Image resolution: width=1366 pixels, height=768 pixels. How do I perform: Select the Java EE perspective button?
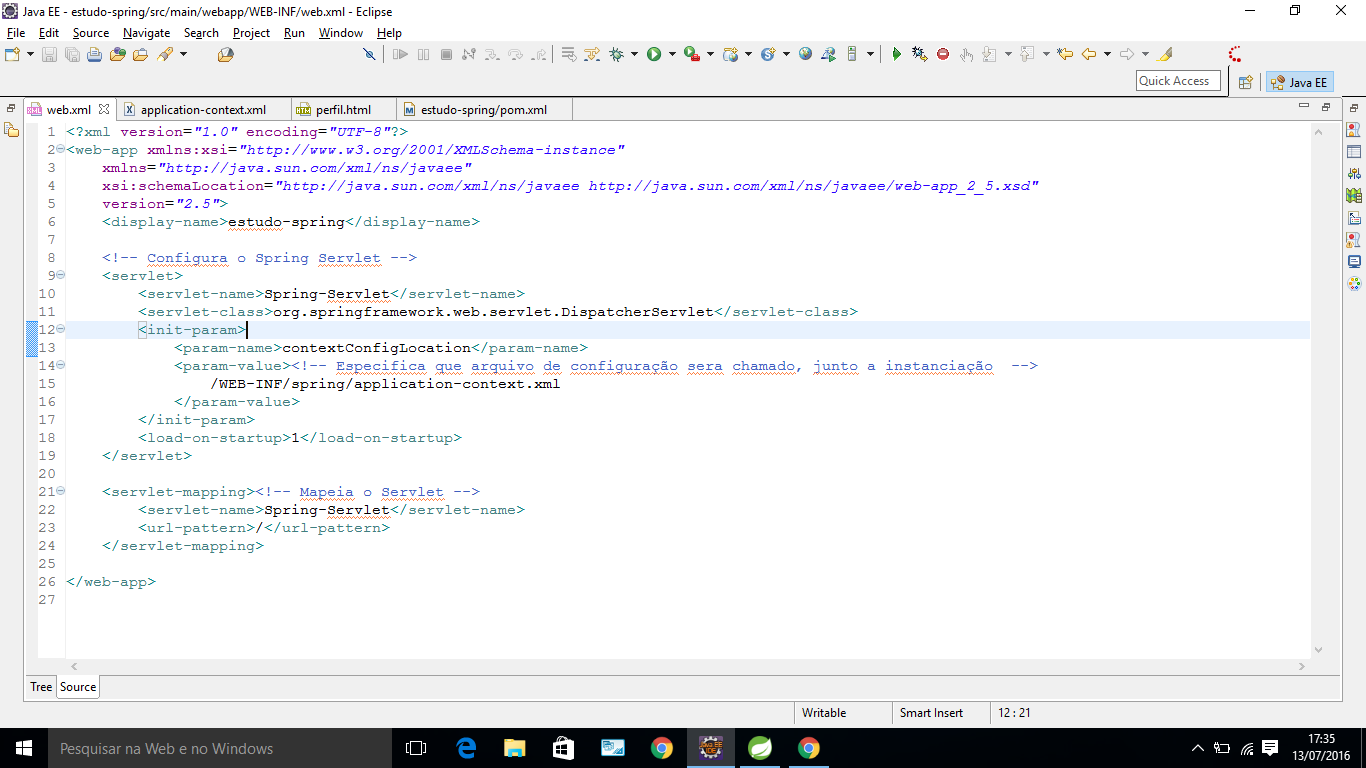1300,82
